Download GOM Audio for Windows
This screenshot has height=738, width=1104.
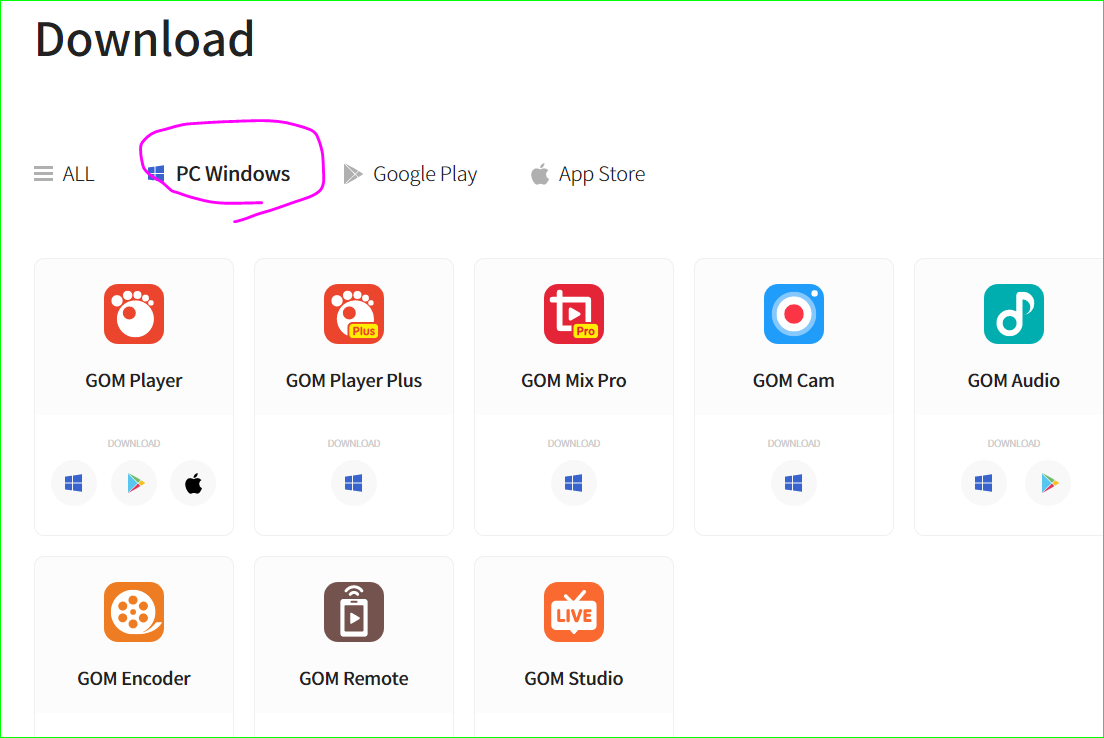tap(984, 483)
